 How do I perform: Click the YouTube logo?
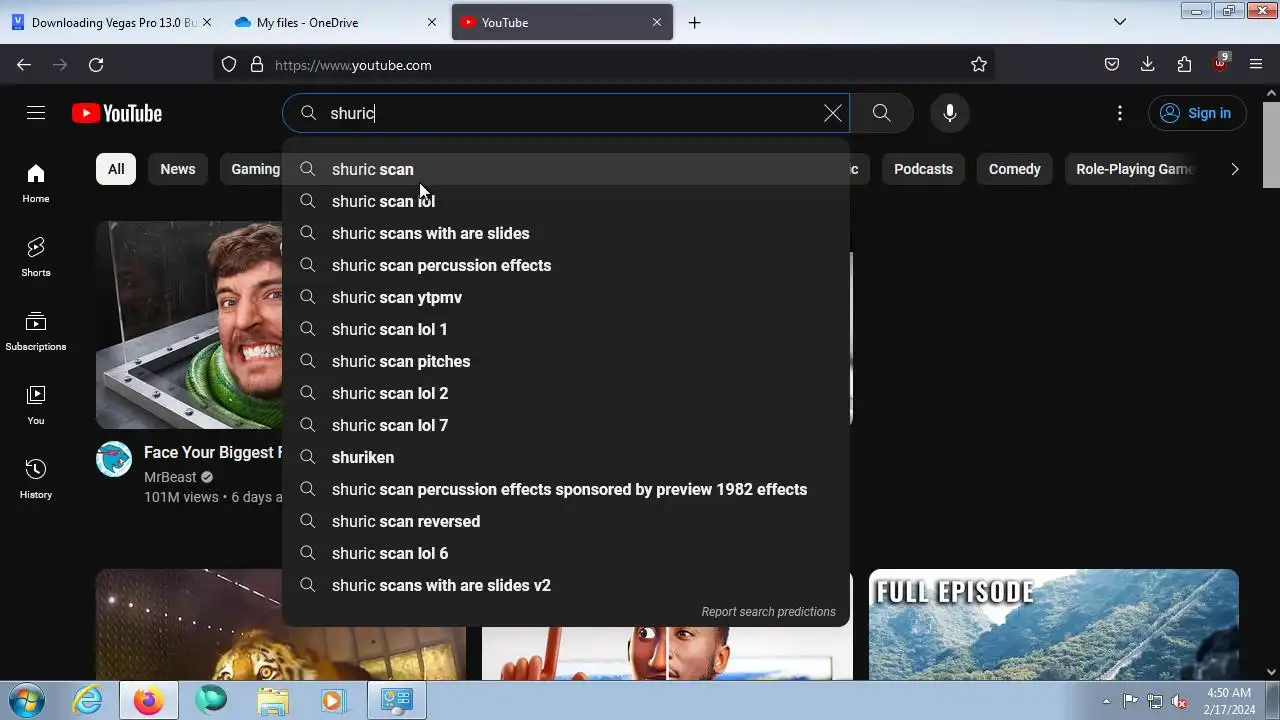[117, 113]
